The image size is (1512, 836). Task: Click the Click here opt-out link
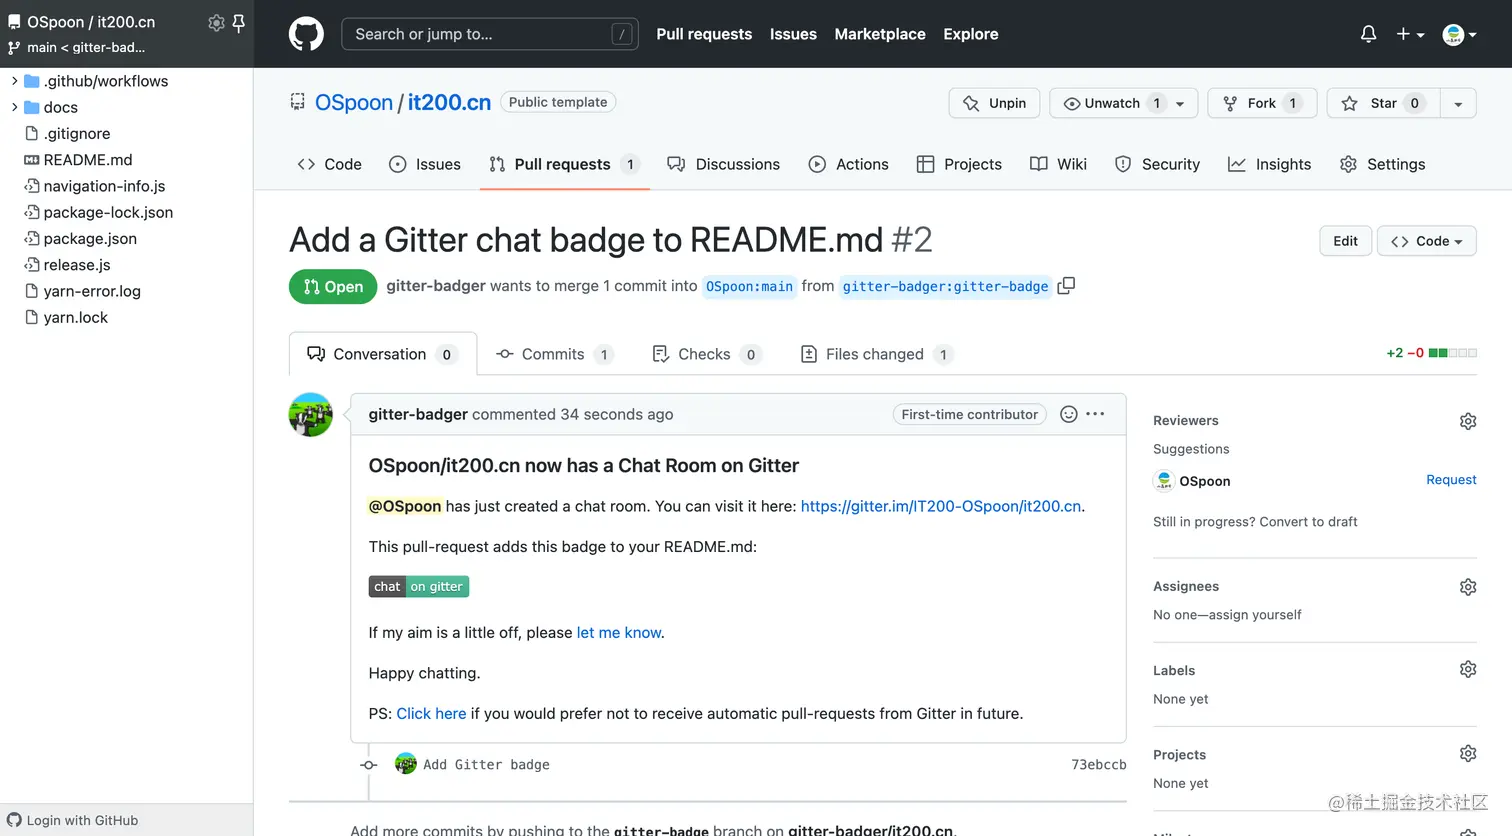click(431, 714)
